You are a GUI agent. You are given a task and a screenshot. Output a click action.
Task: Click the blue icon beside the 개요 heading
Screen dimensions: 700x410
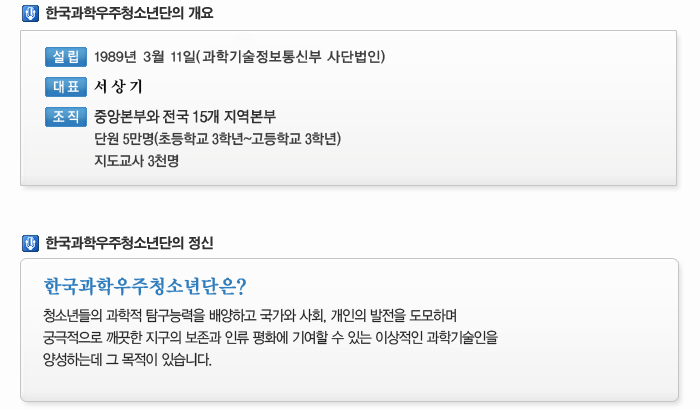29,14
